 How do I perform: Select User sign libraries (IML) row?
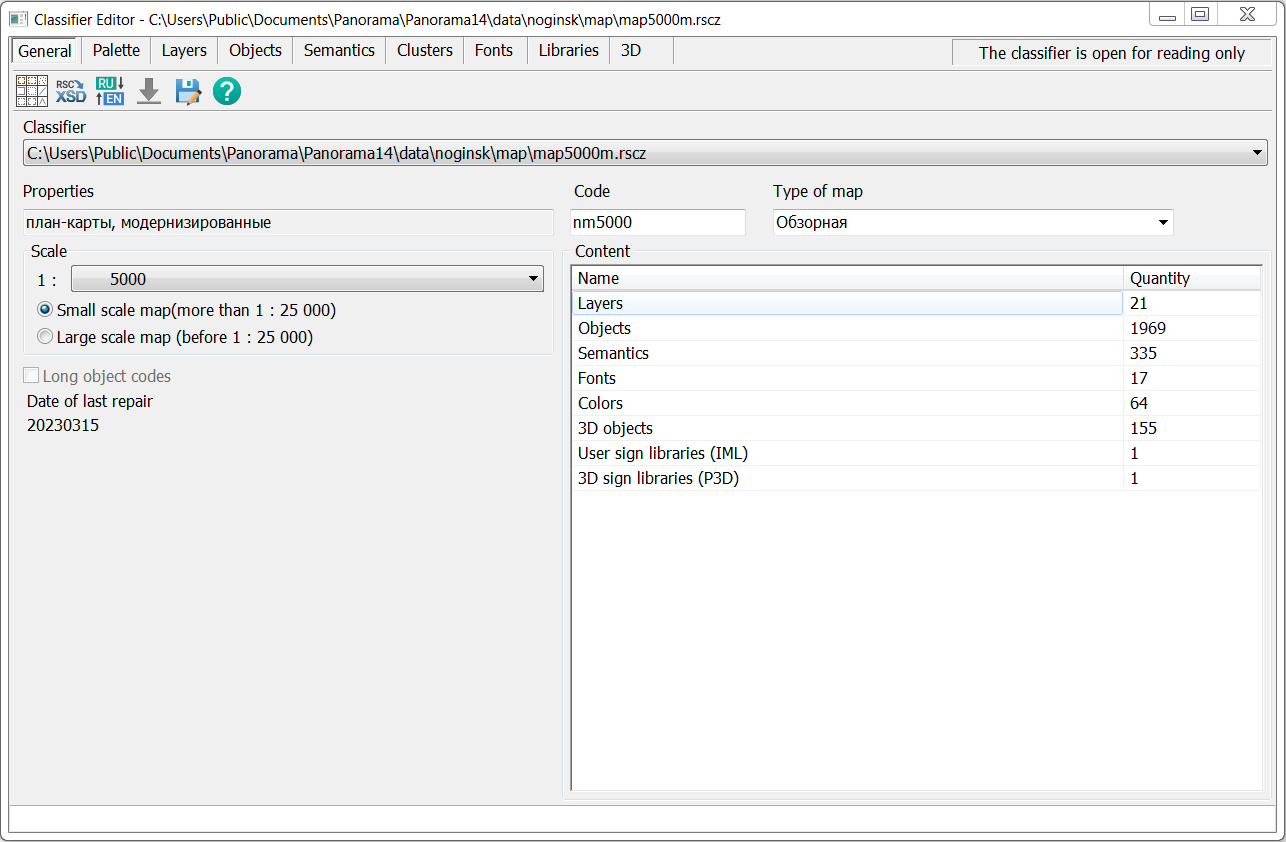(x=916, y=453)
